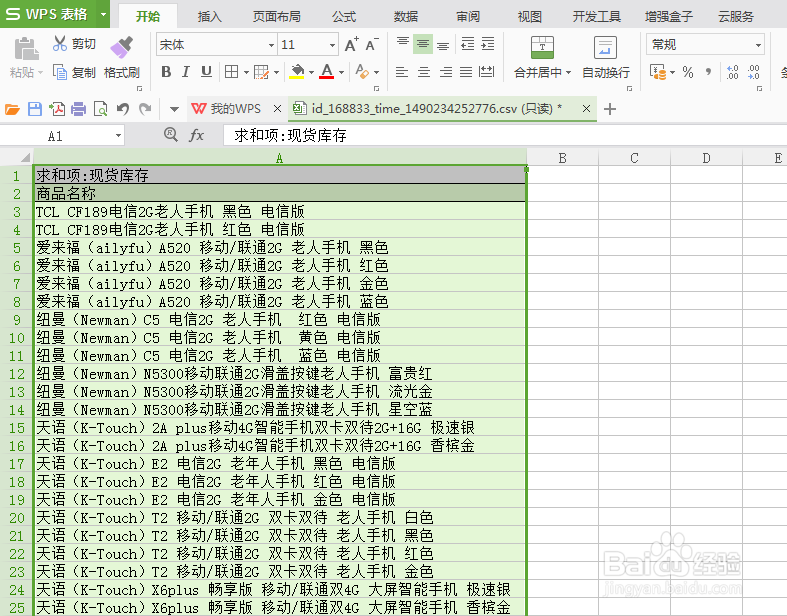
Task: Click the redo arrow
Action: 145,109
